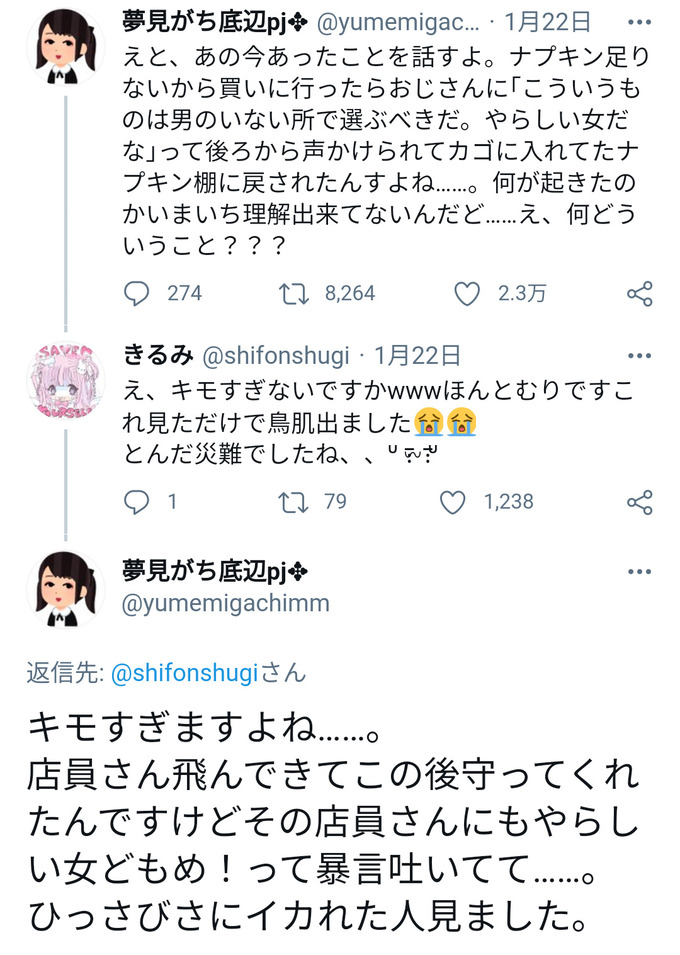
Task: Like the first tweet with 2.3万 likes
Action: click(467, 293)
